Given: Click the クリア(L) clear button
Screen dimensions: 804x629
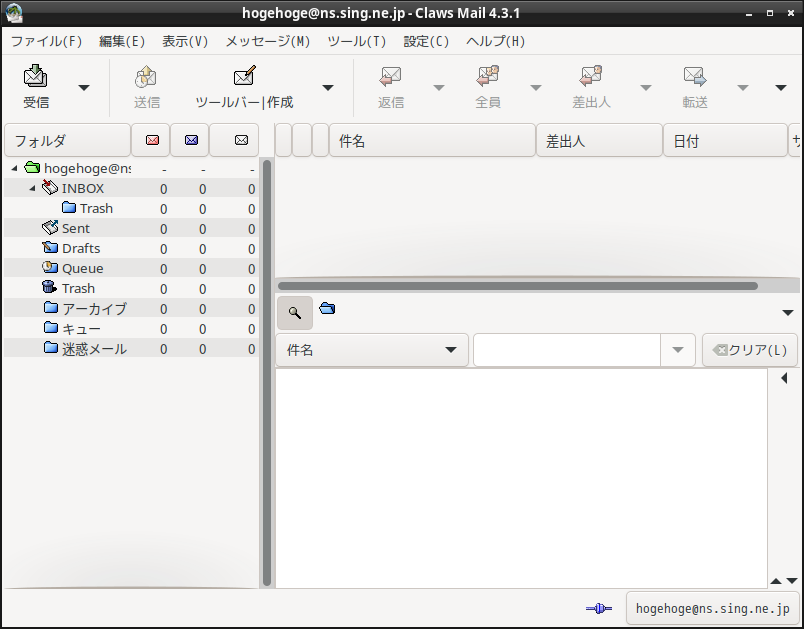Looking at the screenshot, I should point(750,350).
